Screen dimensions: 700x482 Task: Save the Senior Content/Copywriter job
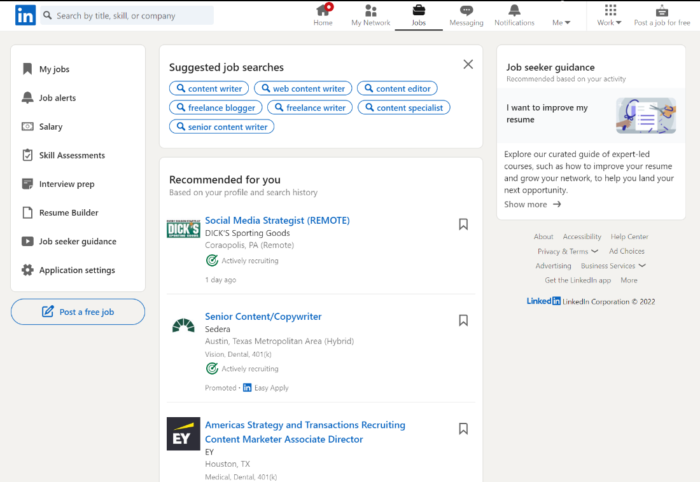tap(463, 320)
